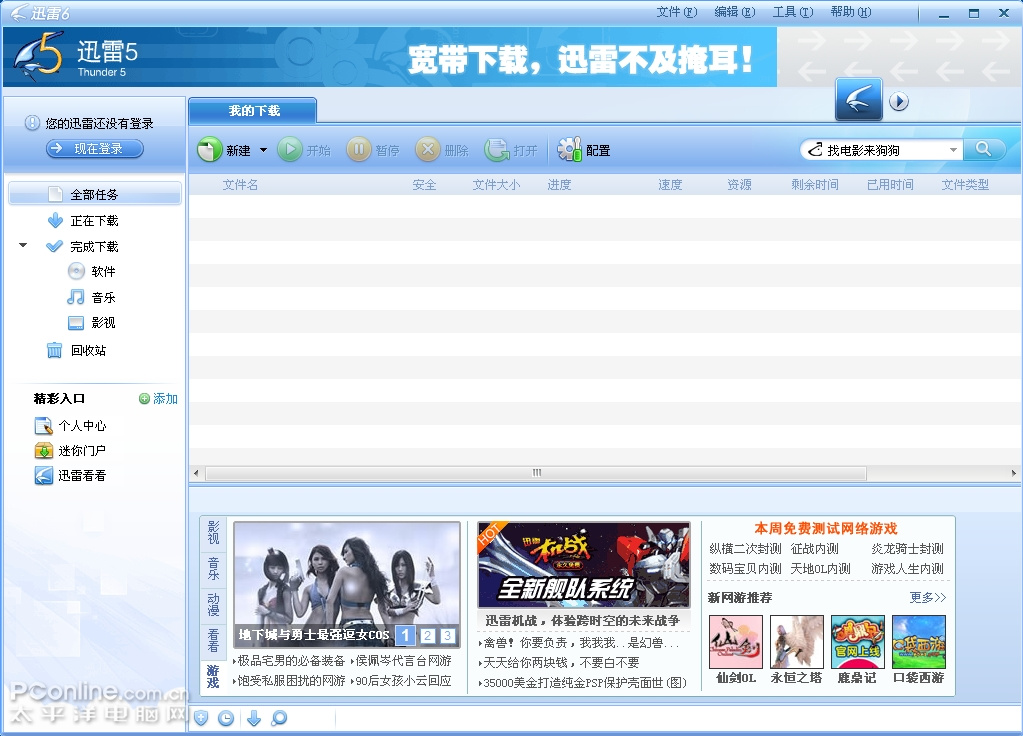Collapse the 完成下载 tree arrow

pyautogui.click(x=23, y=245)
